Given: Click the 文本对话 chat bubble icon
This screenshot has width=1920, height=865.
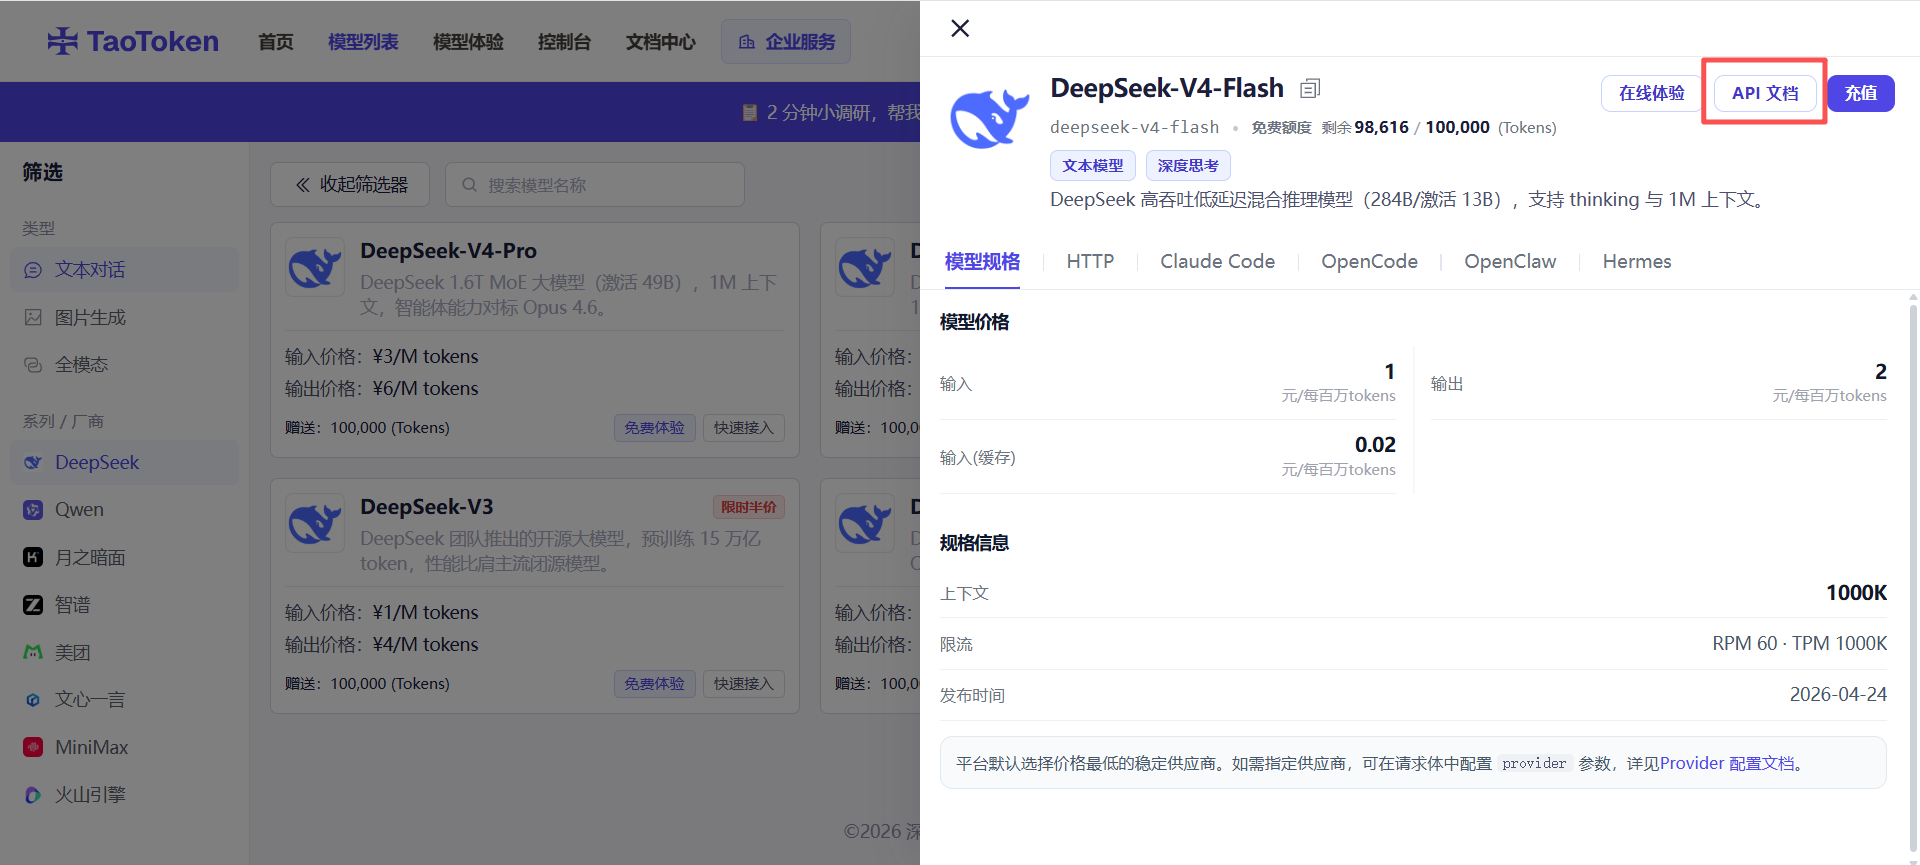Looking at the screenshot, I should click(x=33, y=270).
